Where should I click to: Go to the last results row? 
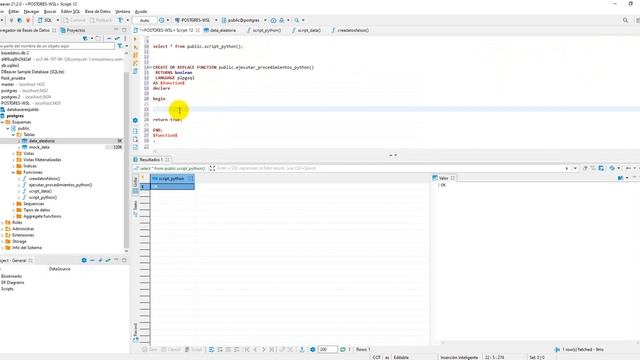272,349
